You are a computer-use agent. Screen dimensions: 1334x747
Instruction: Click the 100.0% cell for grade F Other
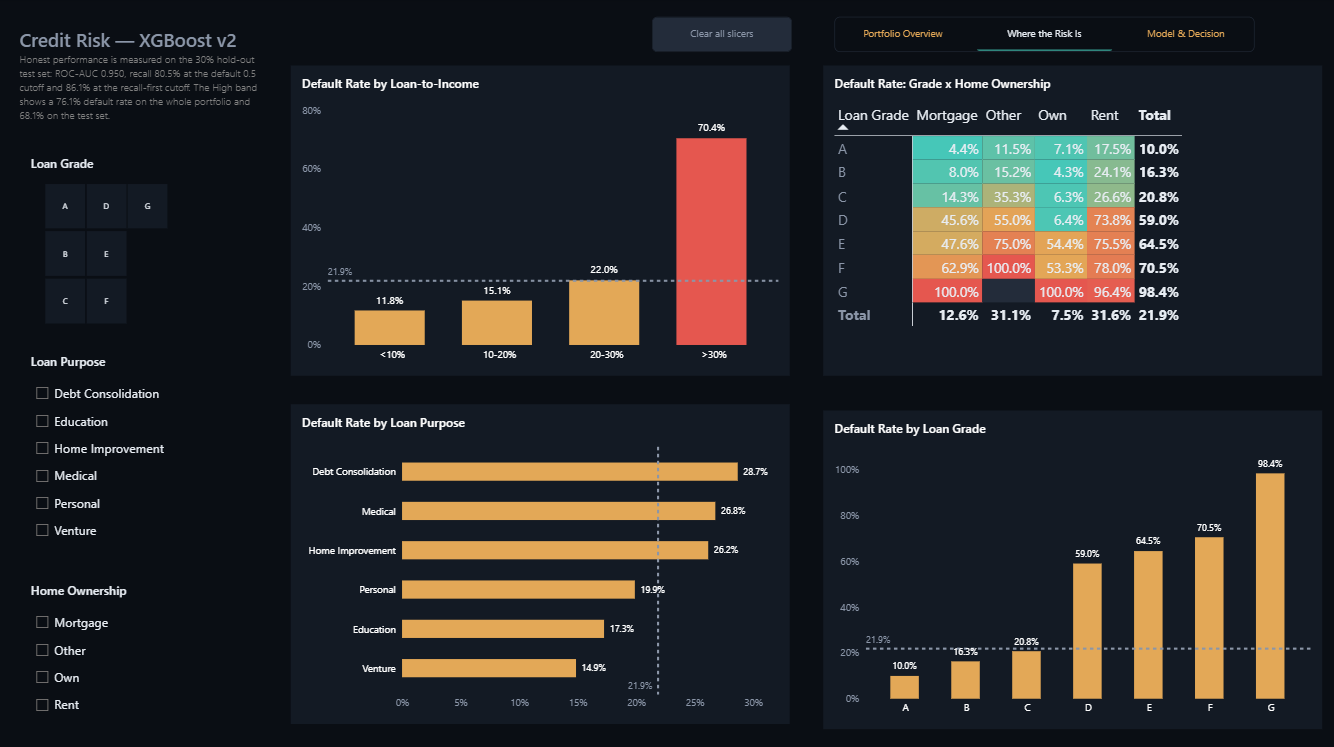tap(1008, 268)
